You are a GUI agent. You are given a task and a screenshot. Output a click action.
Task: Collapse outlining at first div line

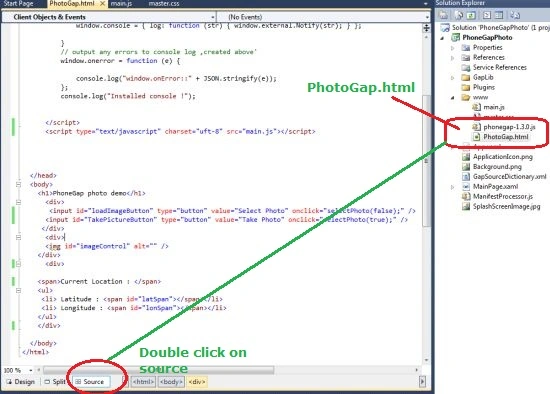(18, 202)
